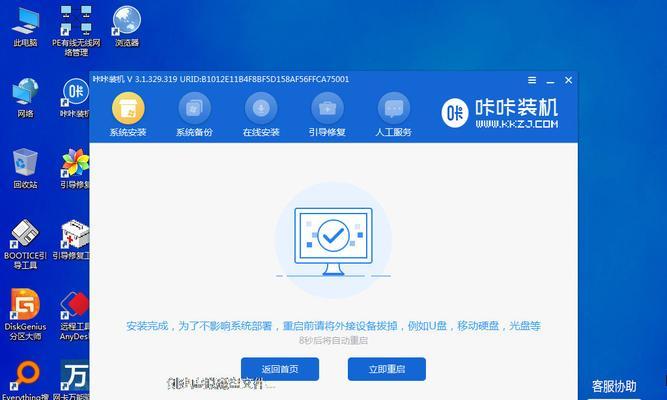The width and height of the screenshot is (667, 400).
Task: Click the 返回首页 button
Action: tap(280, 369)
